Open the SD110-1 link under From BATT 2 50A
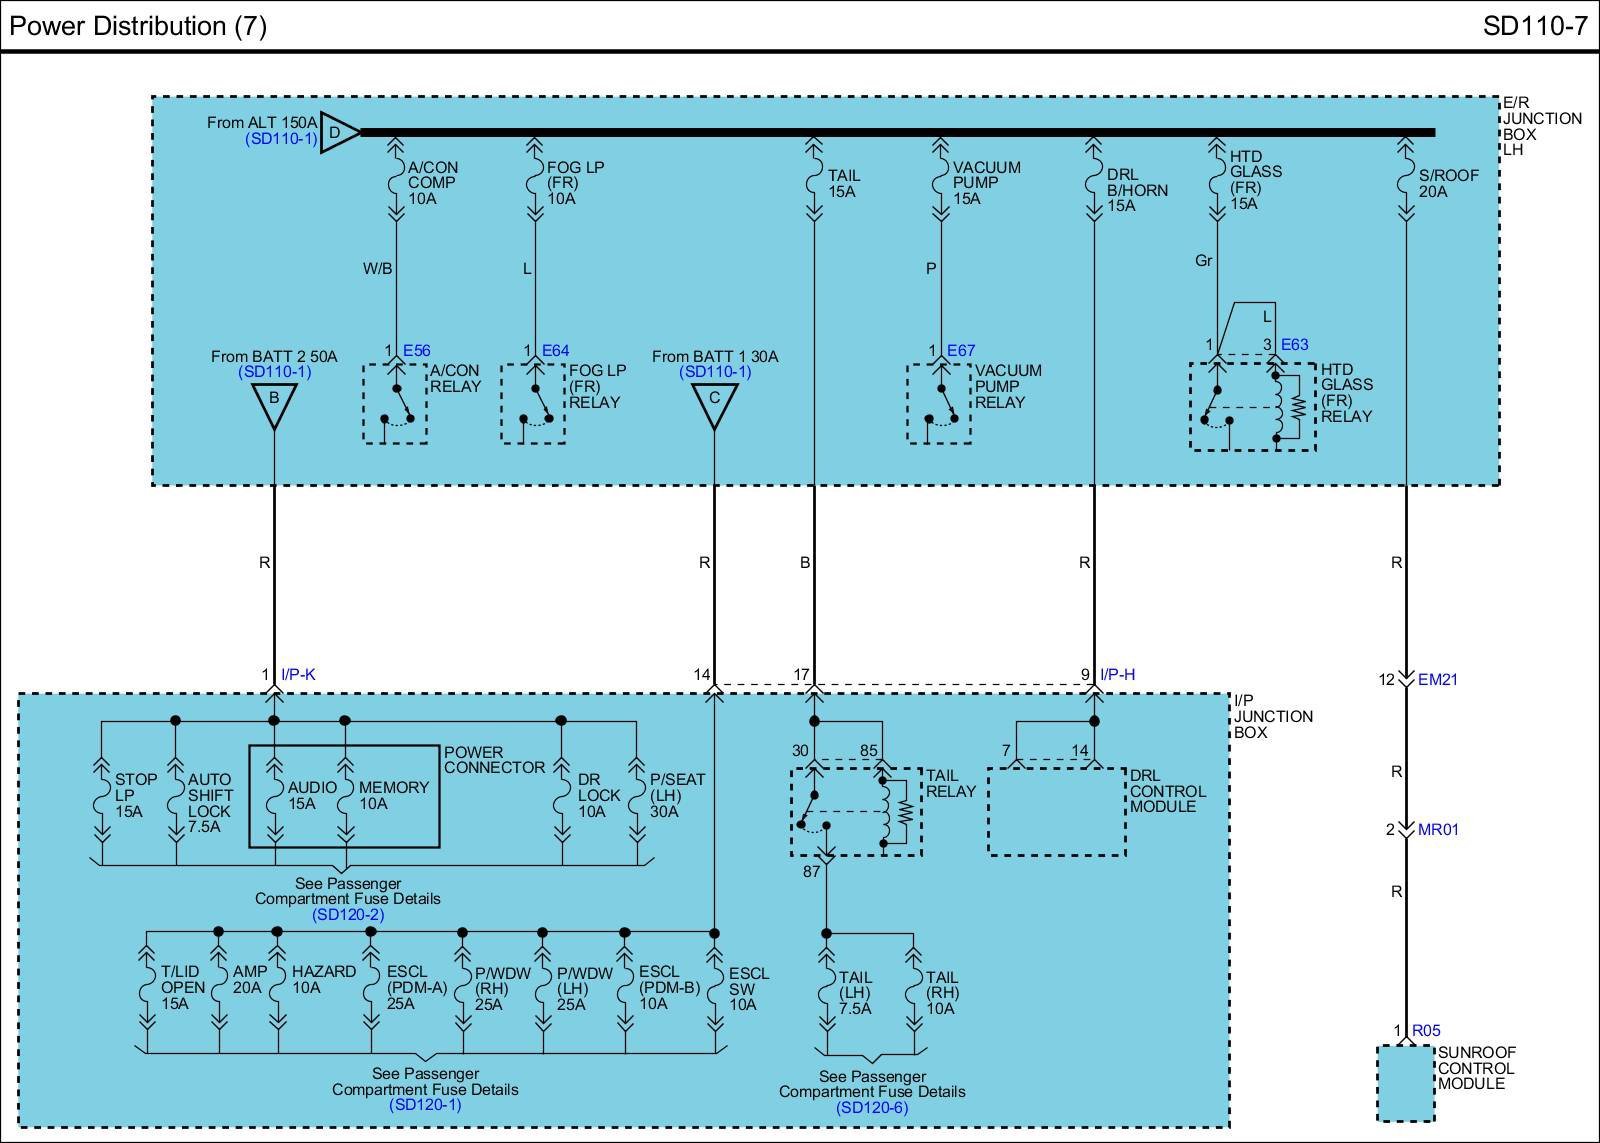 tap(274, 372)
